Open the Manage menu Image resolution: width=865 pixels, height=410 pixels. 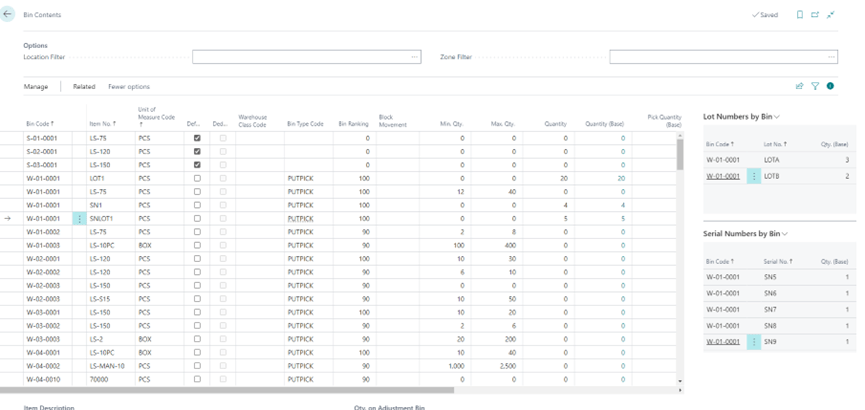(x=36, y=87)
